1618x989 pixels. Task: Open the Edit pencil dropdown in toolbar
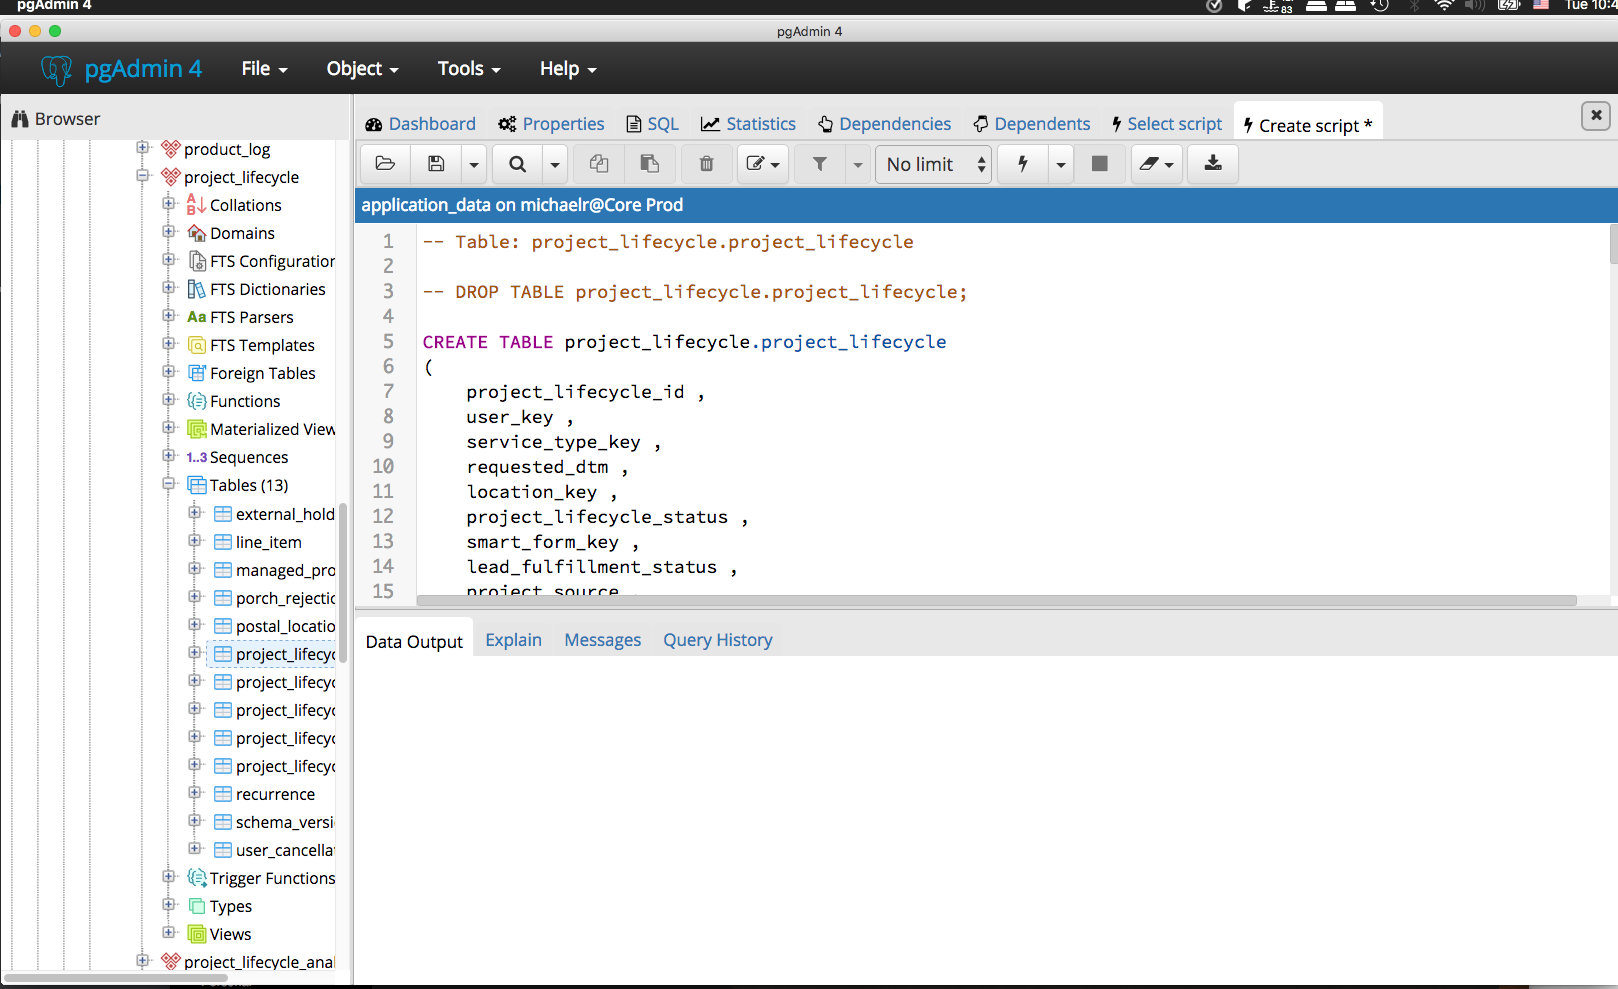coord(763,164)
